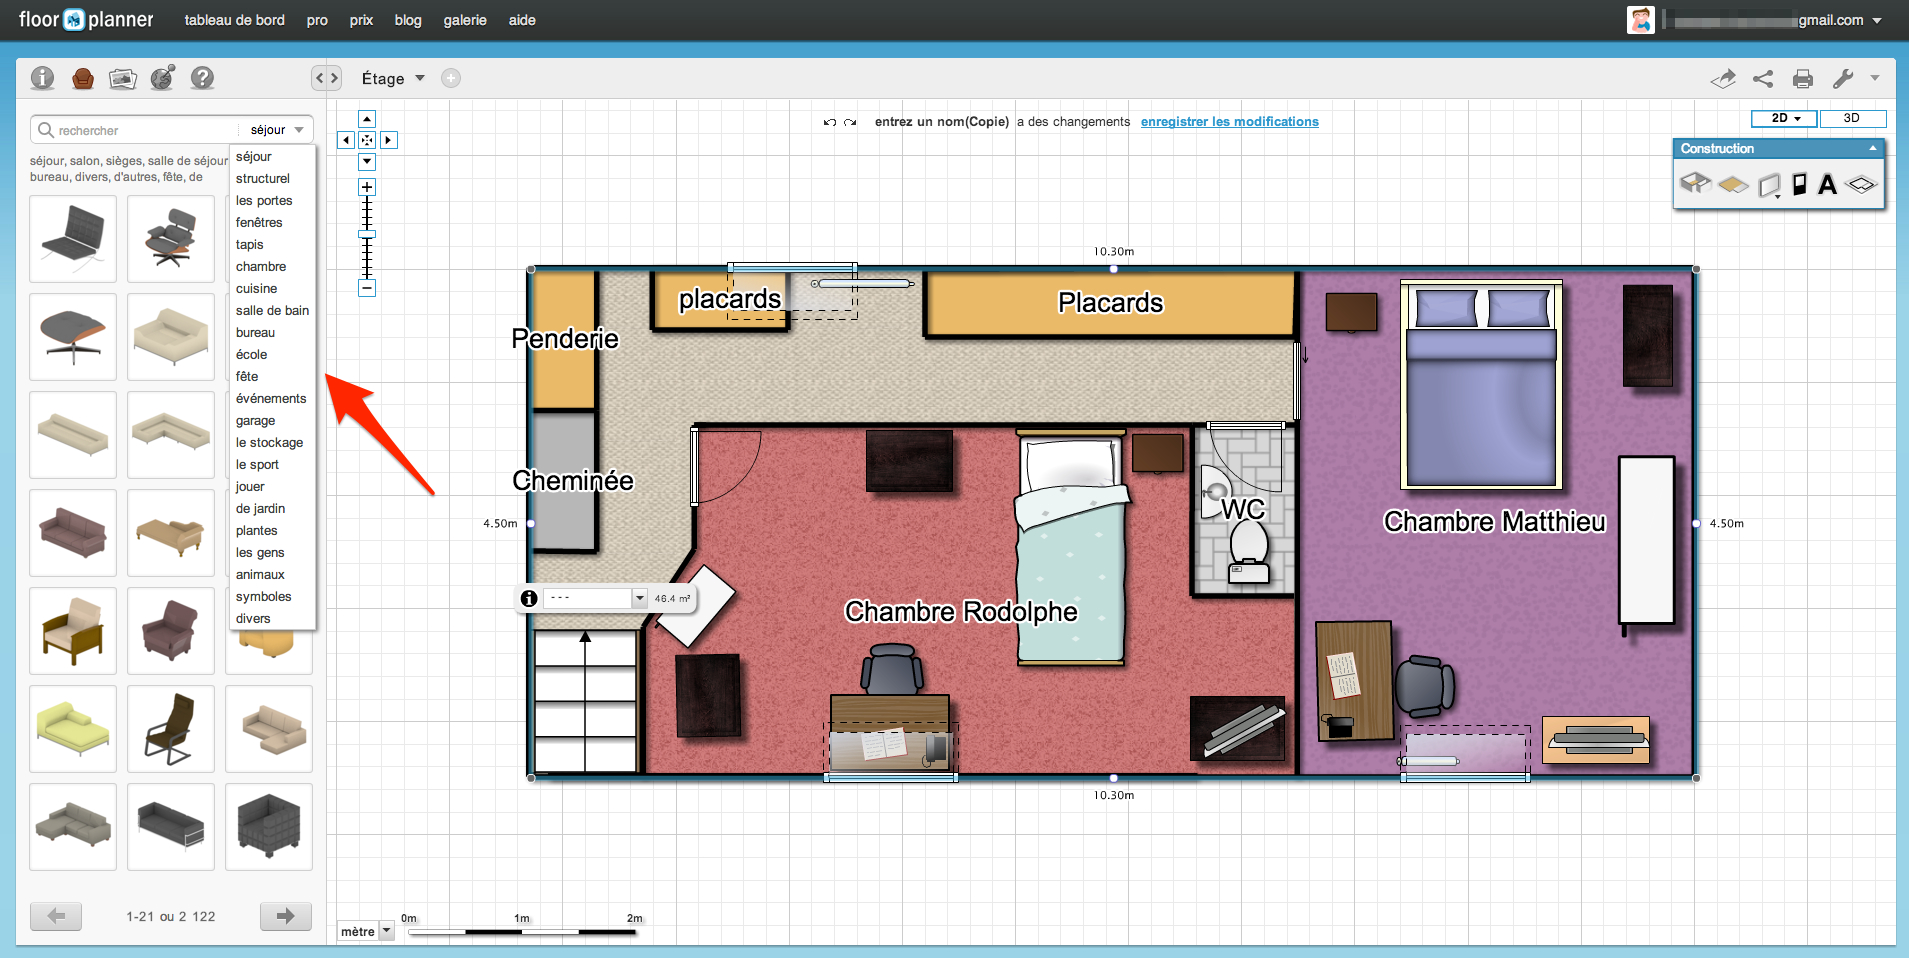Select the surface tool in Construction panel
This screenshot has width=1909, height=958.
point(1733,185)
